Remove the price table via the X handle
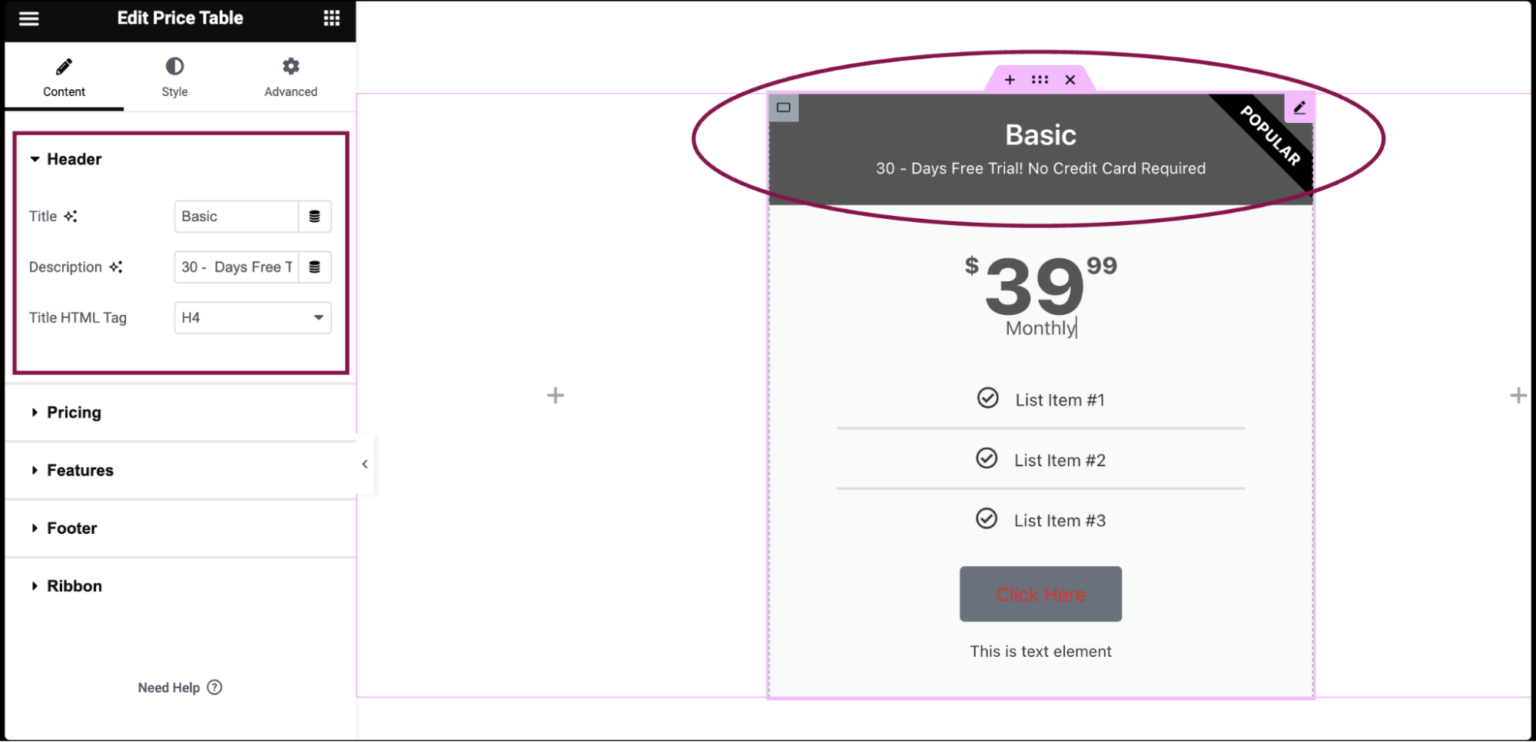This screenshot has width=1536, height=742. pos(1070,79)
